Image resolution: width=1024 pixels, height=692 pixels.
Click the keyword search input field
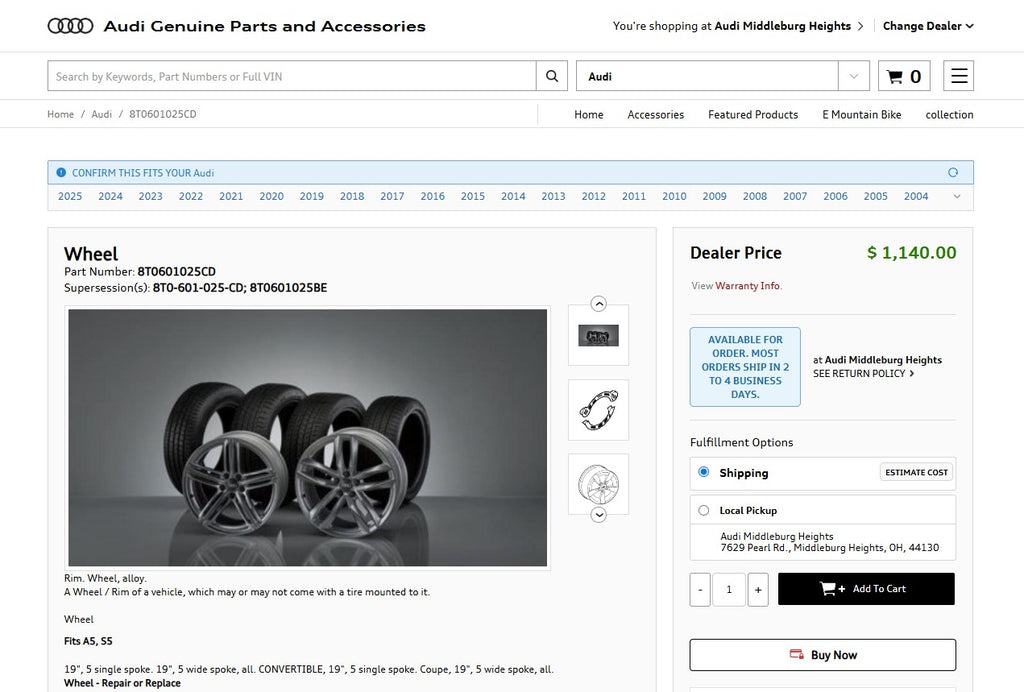click(x=292, y=76)
